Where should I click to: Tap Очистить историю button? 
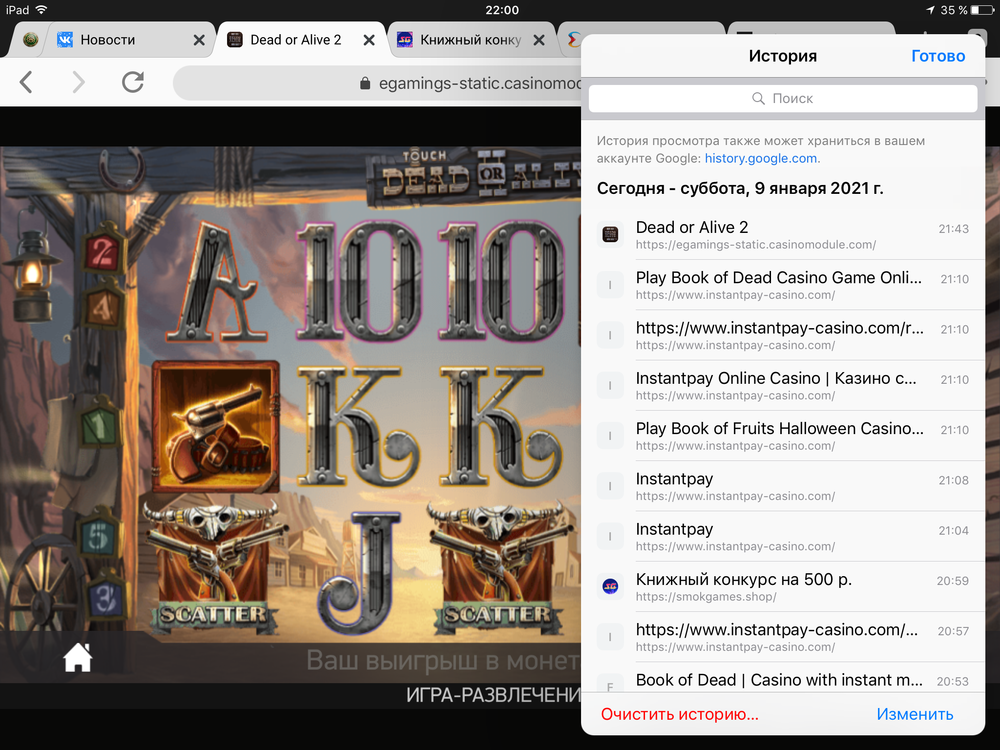pos(679,714)
